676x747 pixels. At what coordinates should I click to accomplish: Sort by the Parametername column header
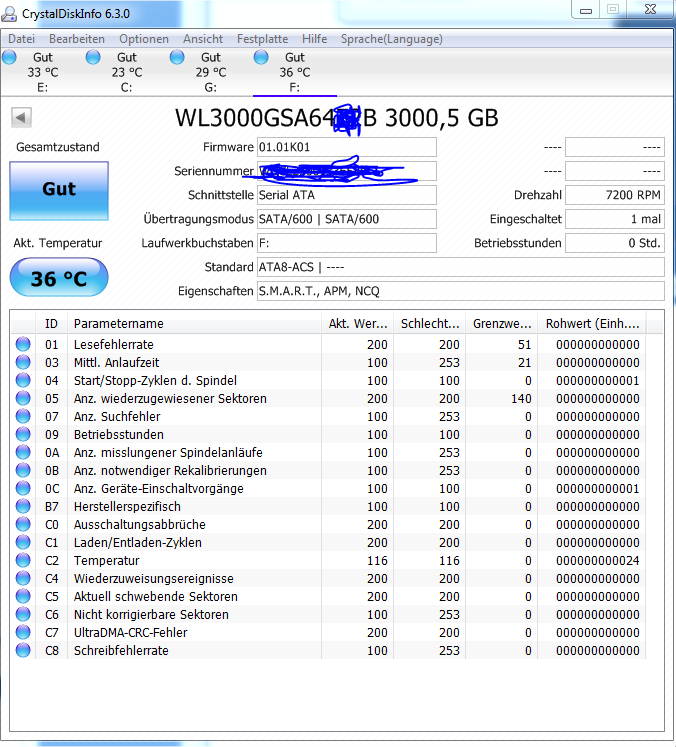(194, 323)
